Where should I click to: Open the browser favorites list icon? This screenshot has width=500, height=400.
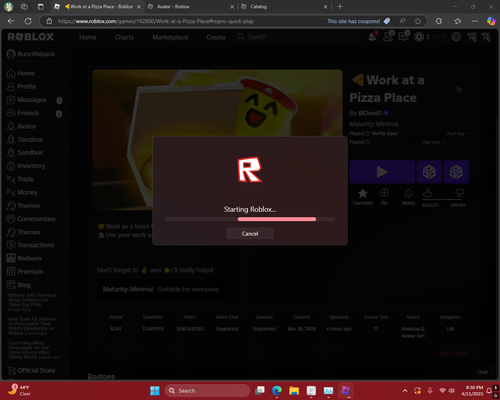coord(458,21)
